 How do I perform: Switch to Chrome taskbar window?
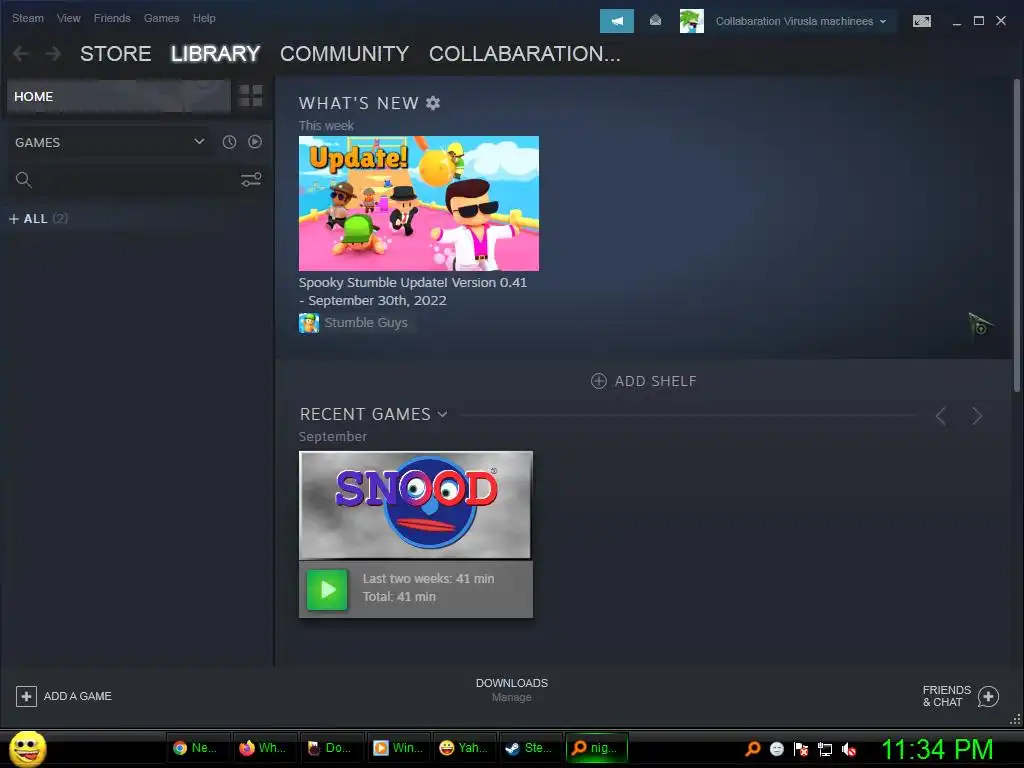[x=197, y=748]
